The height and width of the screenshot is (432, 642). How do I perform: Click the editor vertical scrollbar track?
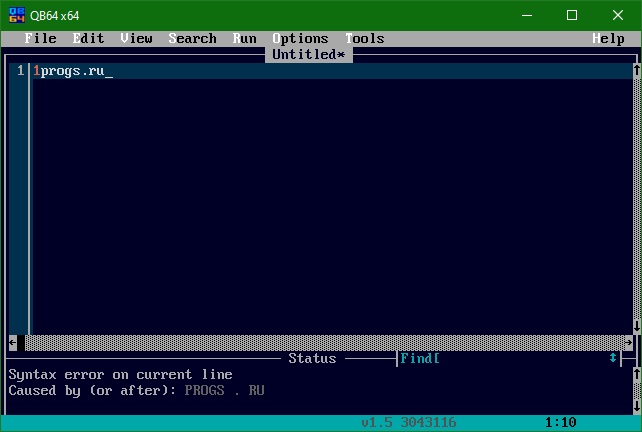(x=637, y=199)
